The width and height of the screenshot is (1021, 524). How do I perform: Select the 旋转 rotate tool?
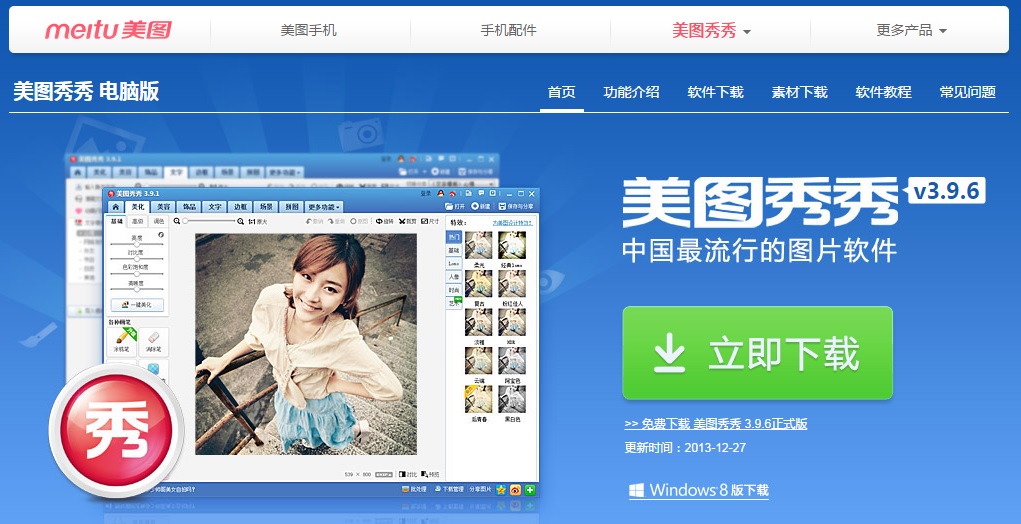coord(384,221)
